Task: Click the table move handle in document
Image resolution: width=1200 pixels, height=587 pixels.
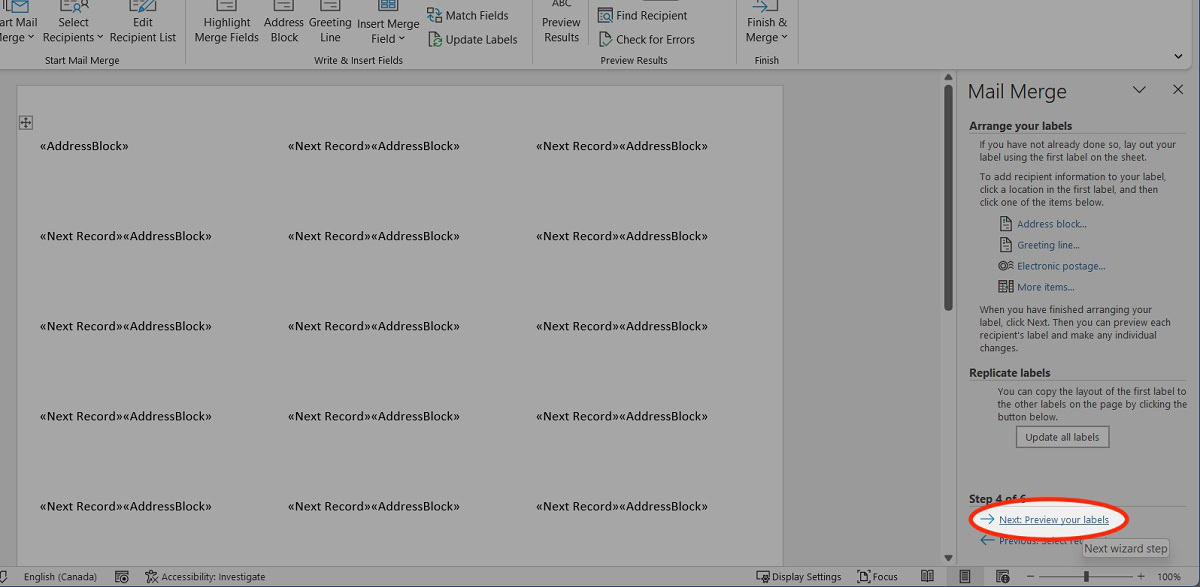Action: pos(26,122)
